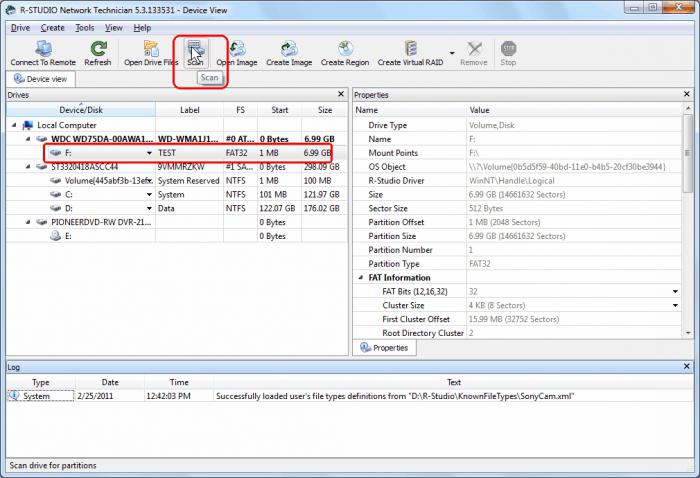Screen dimensions: 700x478
Task: Select the System log entry row
Action: coord(350,396)
